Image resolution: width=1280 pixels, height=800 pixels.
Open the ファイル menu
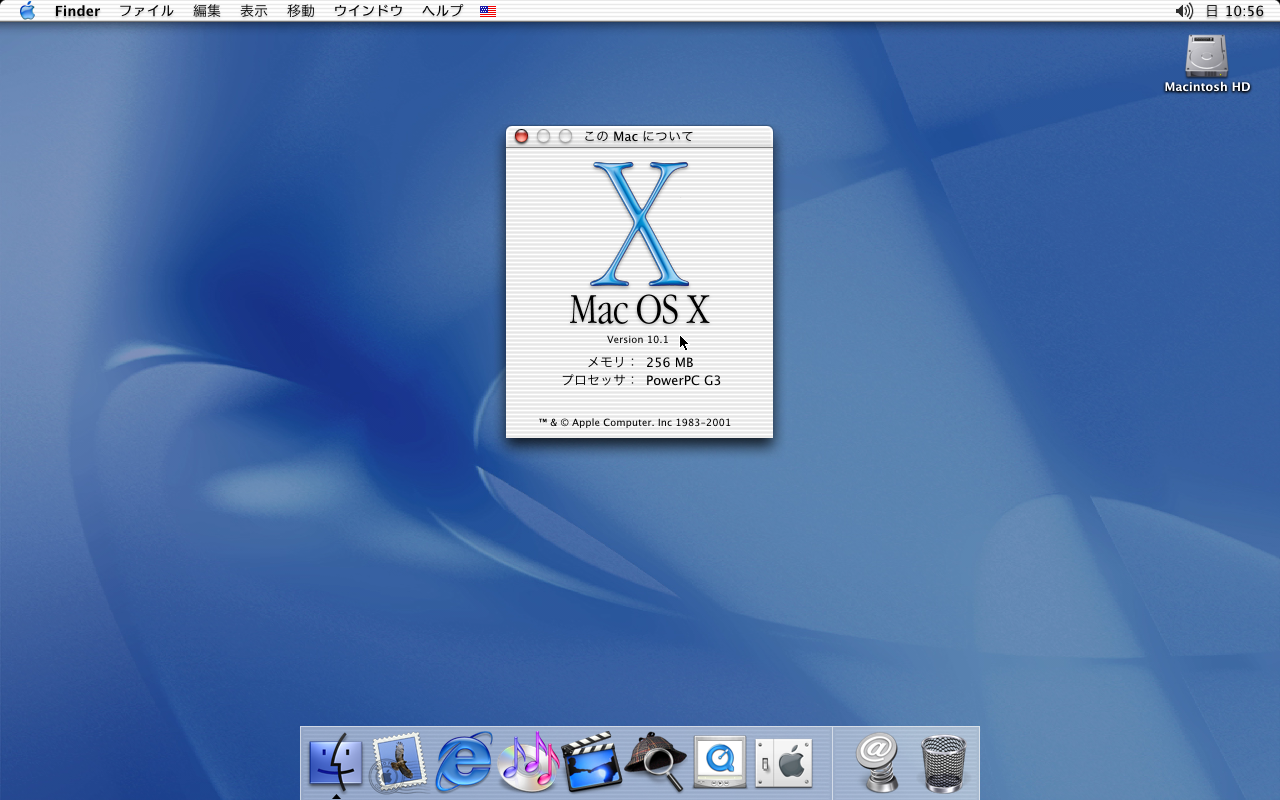coord(146,11)
